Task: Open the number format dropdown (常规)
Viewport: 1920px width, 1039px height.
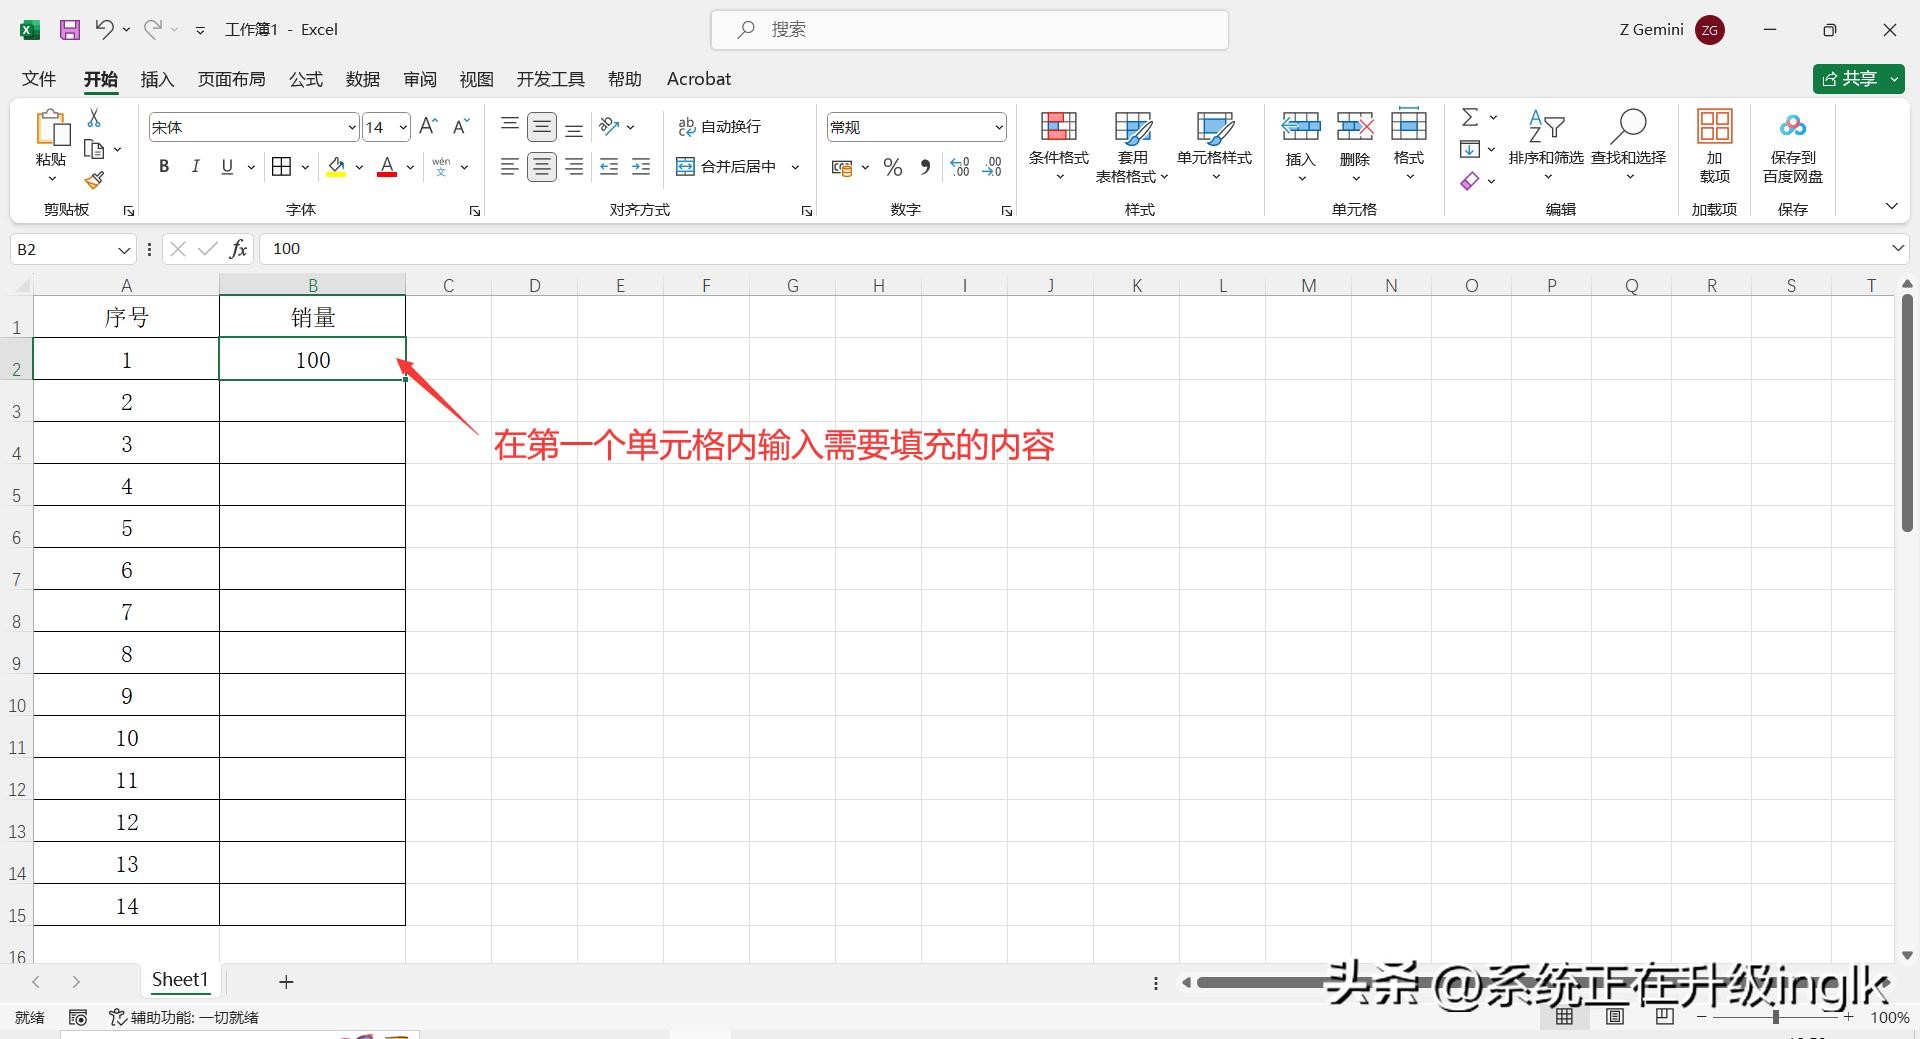Action: [998, 128]
